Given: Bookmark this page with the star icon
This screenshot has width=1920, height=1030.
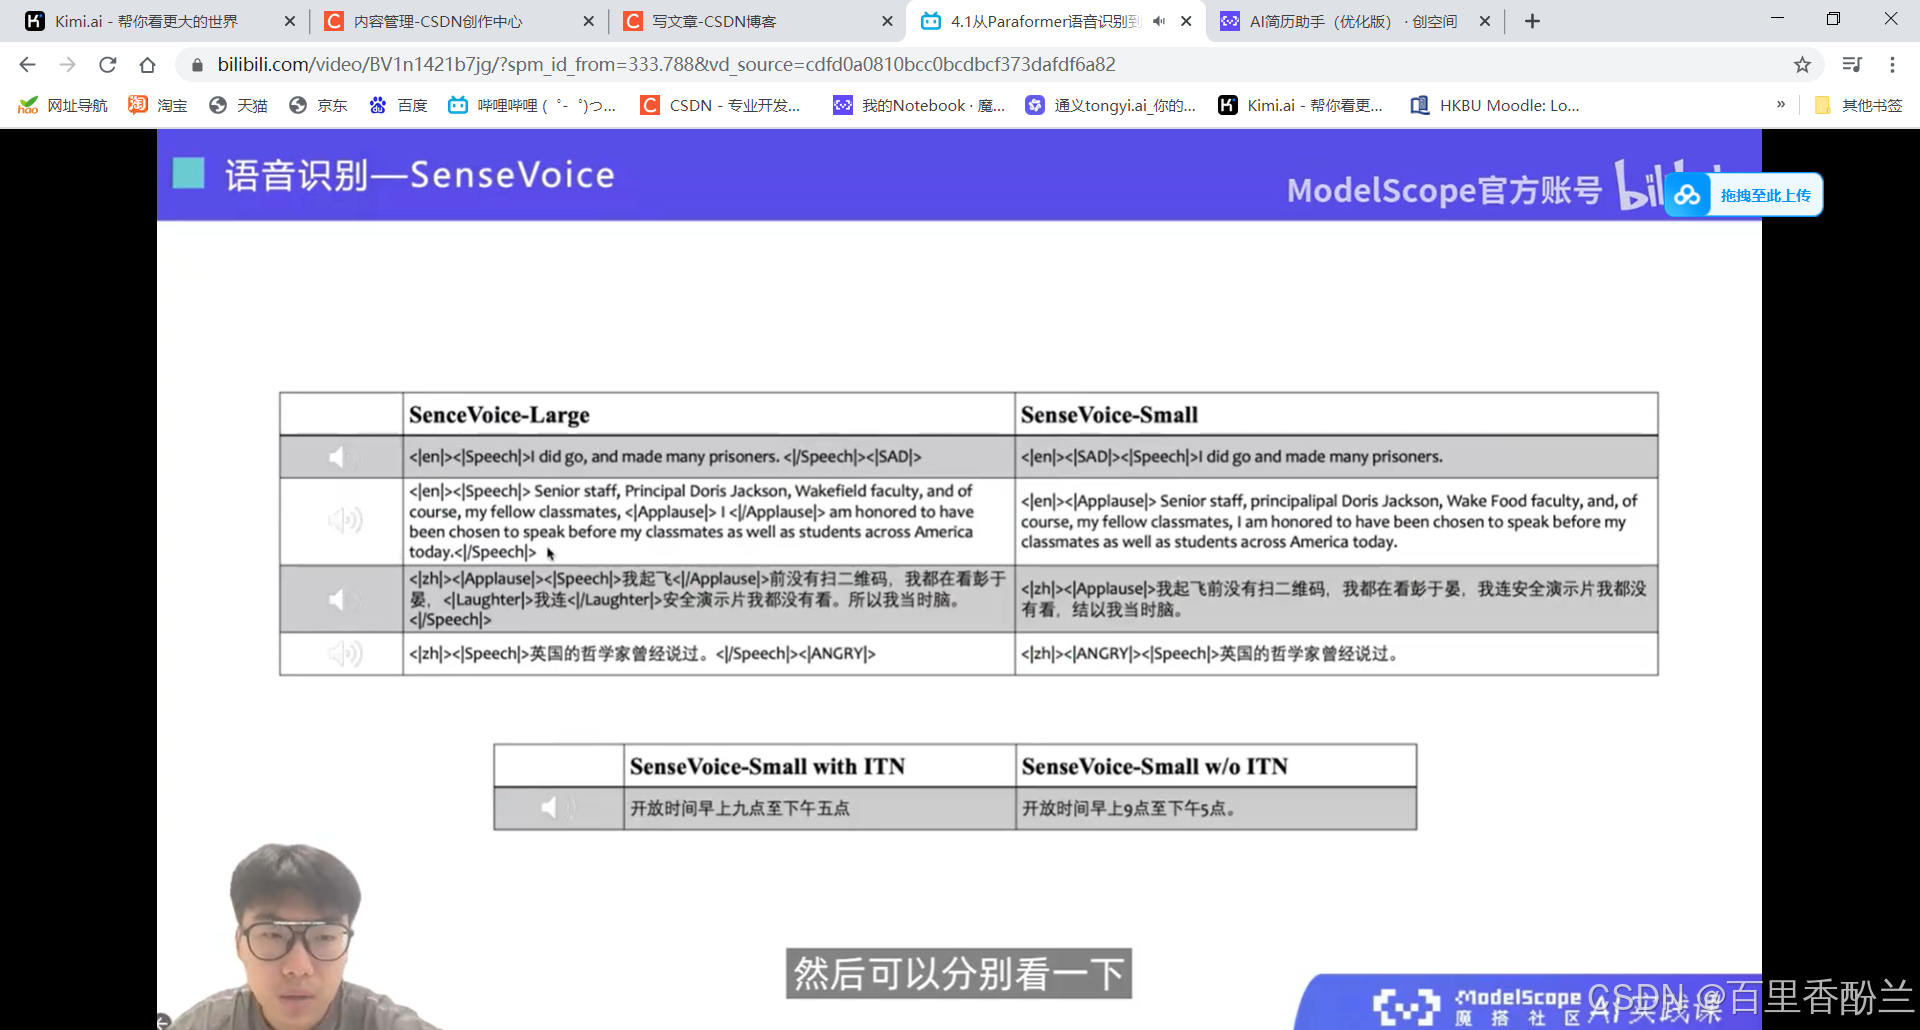Looking at the screenshot, I should coord(1802,65).
